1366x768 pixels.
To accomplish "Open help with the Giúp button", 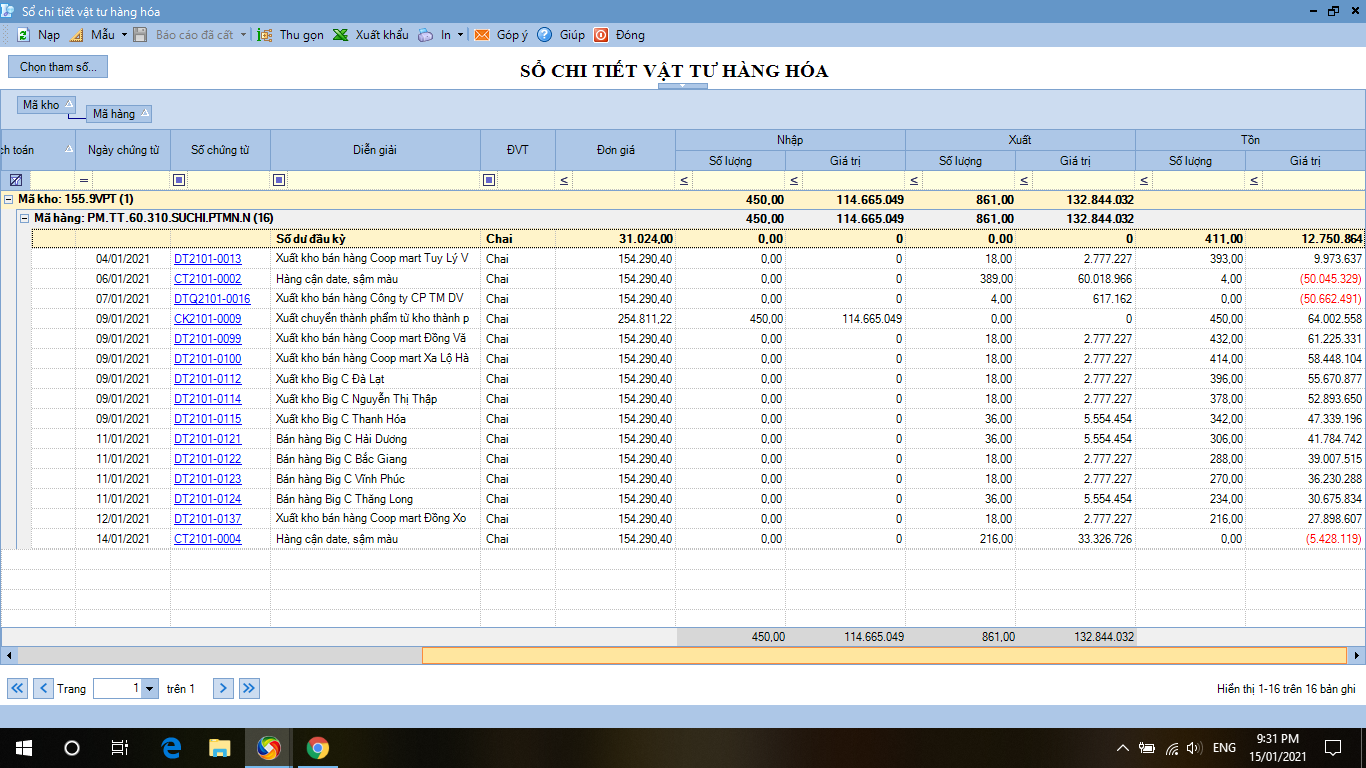I will [x=561, y=35].
